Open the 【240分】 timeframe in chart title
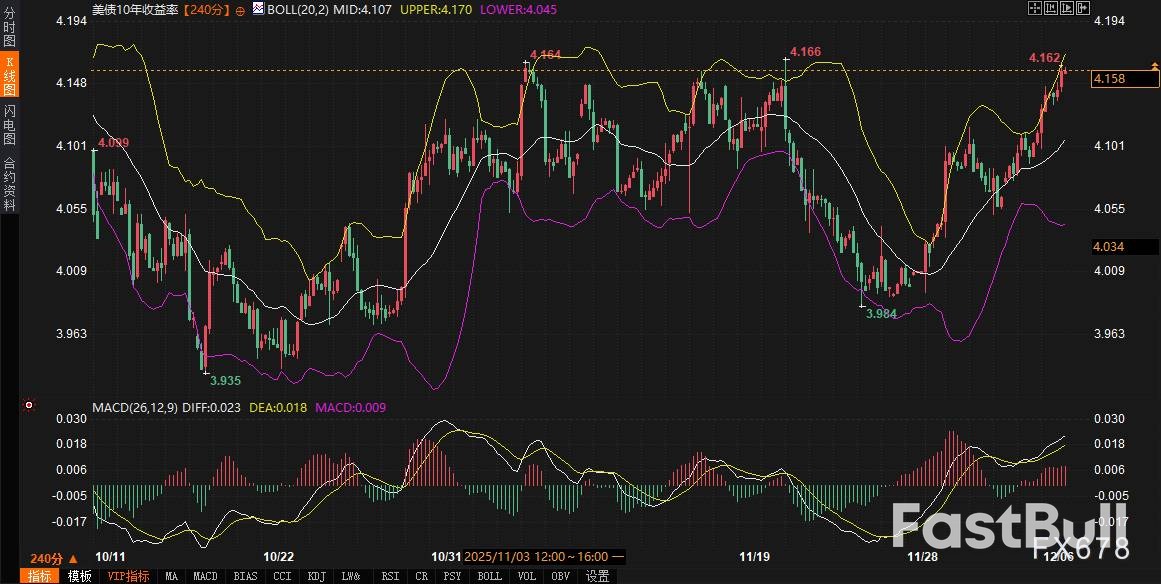The width and height of the screenshot is (1161, 584). coord(207,9)
